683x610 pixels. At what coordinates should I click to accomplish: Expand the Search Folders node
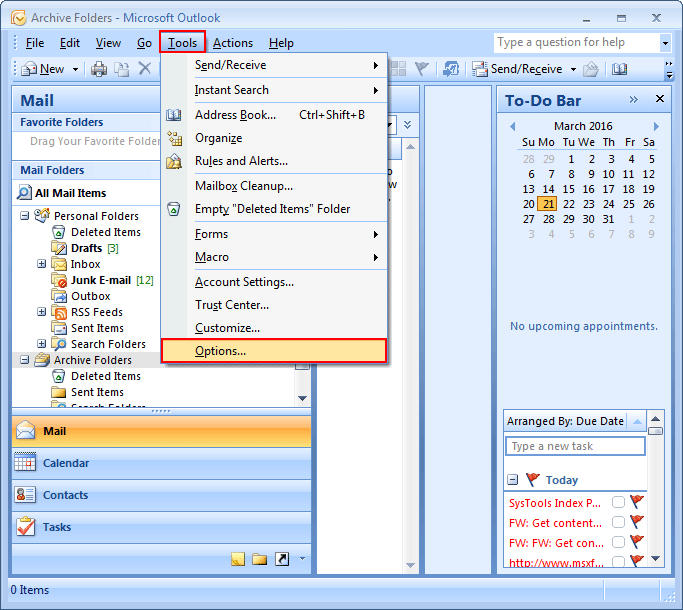tap(41, 344)
